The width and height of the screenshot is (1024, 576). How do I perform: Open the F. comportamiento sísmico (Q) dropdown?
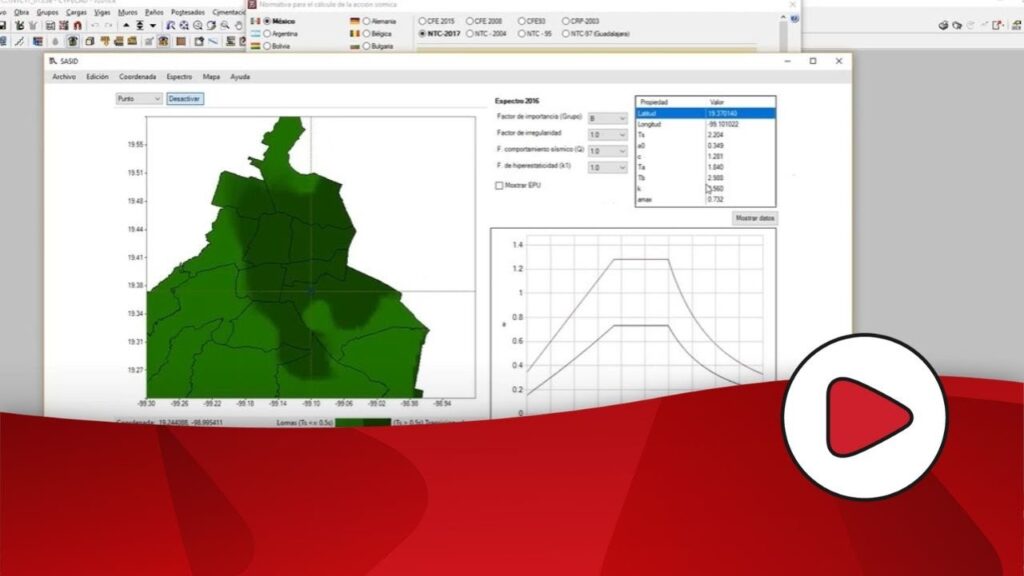click(608, 151)
